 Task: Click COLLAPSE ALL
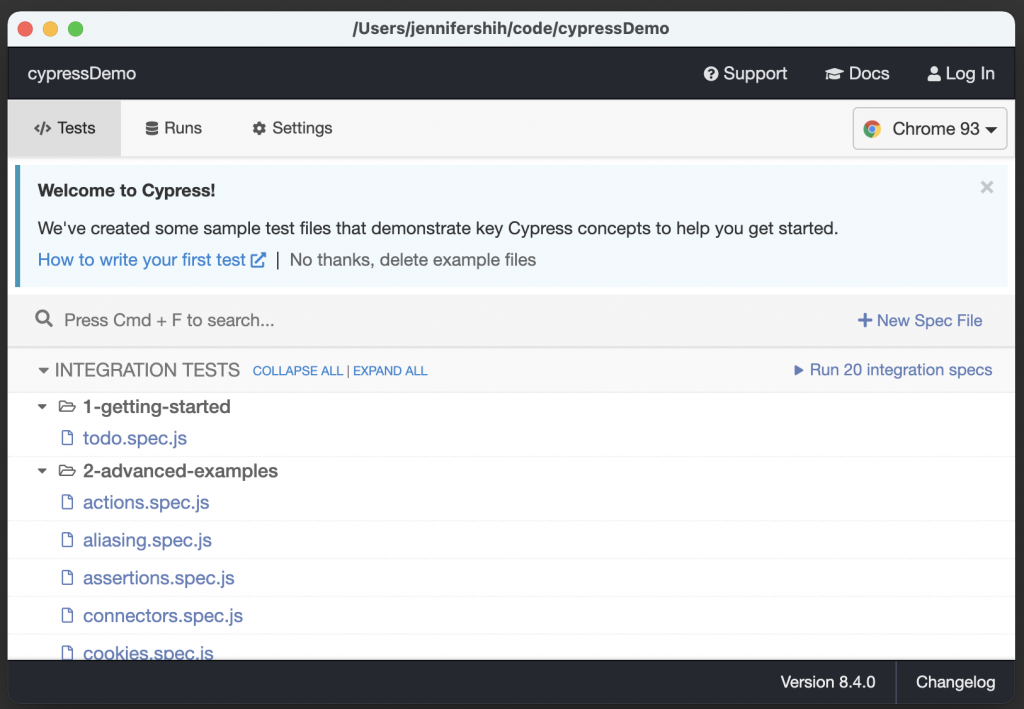tap(298, 371)
